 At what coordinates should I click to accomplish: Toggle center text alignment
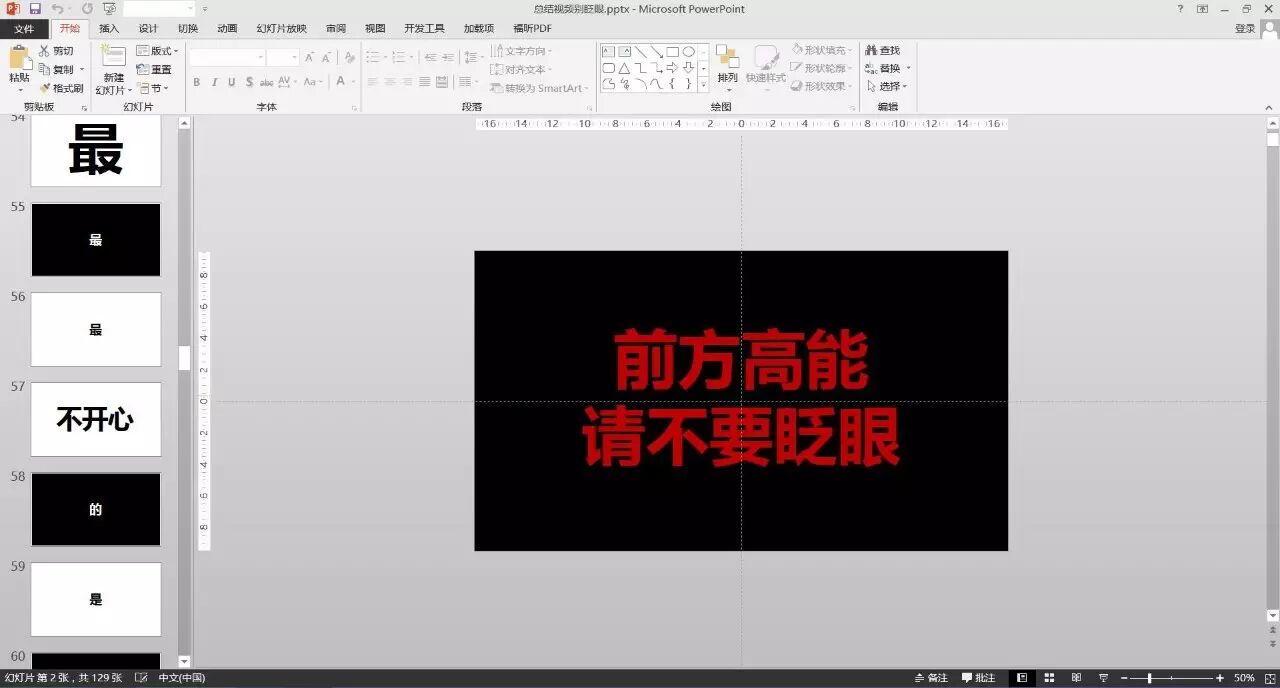(x=390, y=82)
